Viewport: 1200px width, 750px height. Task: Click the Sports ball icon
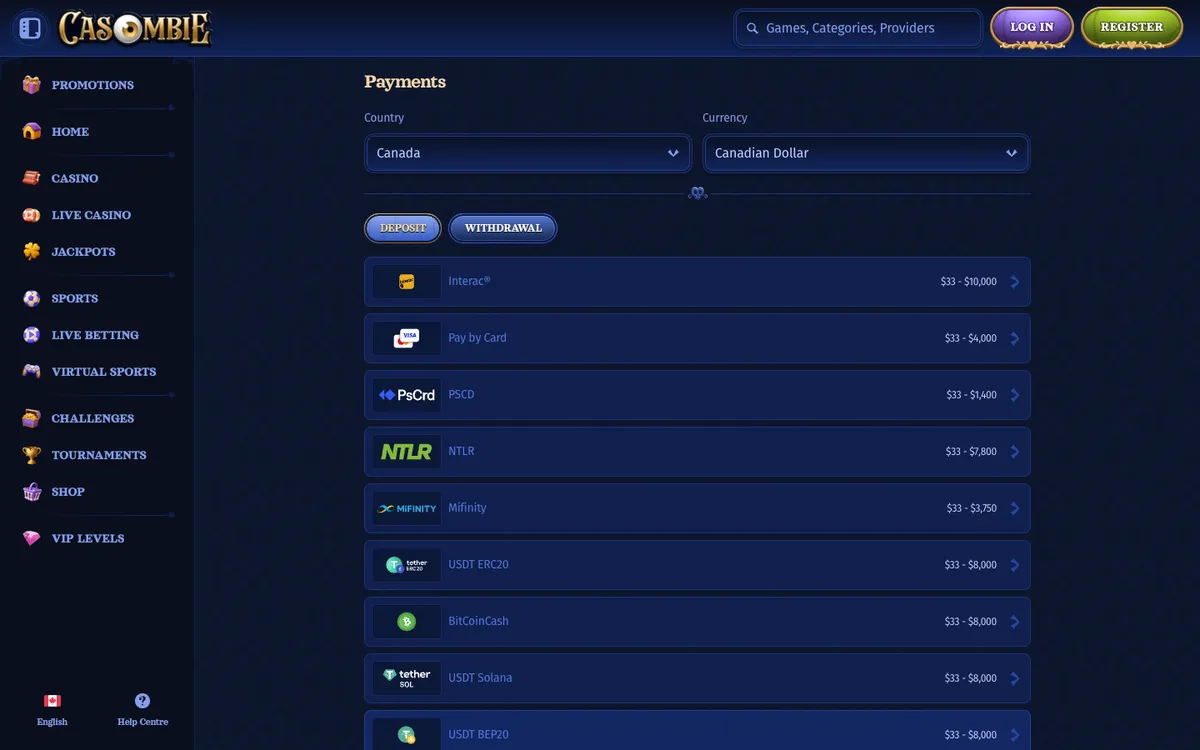[x=32, y=298]
